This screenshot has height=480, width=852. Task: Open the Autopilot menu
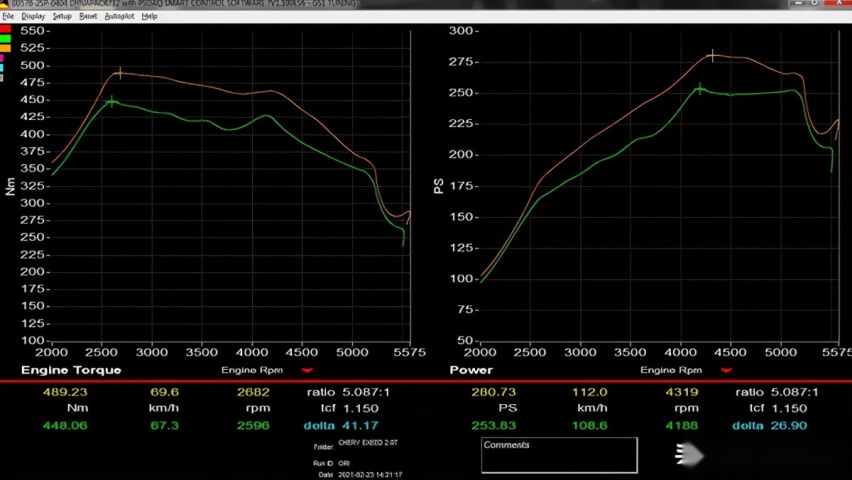[119, 16]
